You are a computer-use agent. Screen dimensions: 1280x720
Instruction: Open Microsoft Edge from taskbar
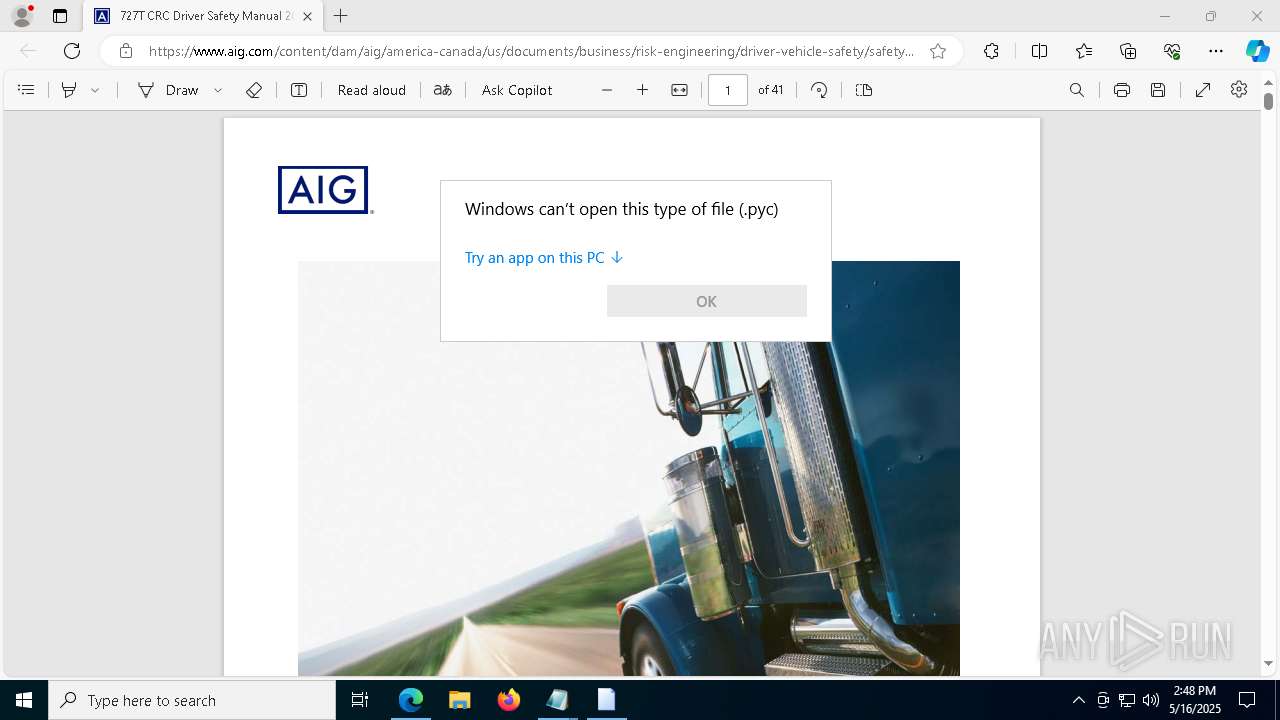coord(411,700)
